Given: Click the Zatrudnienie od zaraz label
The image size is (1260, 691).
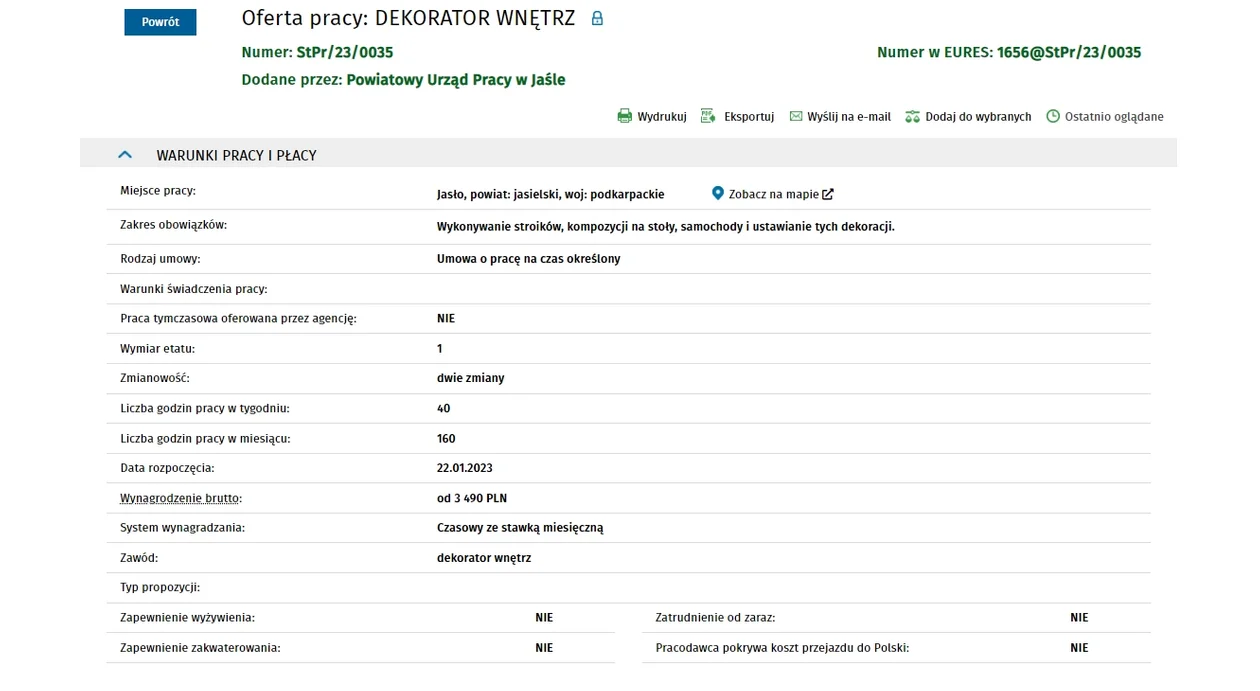Looking at the screenshot, I should (716, 618).
